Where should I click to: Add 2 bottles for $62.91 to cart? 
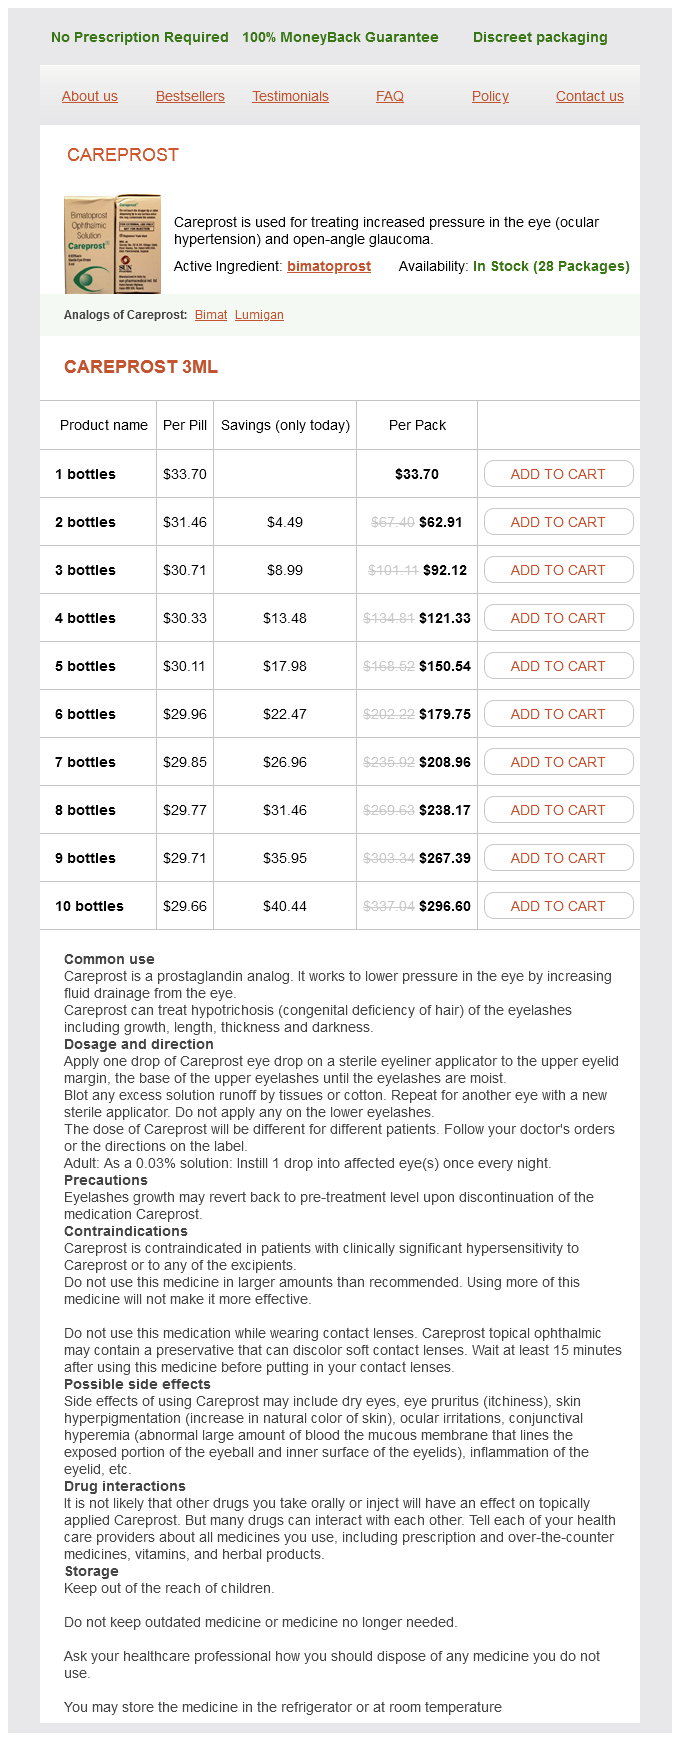[558, 522]
